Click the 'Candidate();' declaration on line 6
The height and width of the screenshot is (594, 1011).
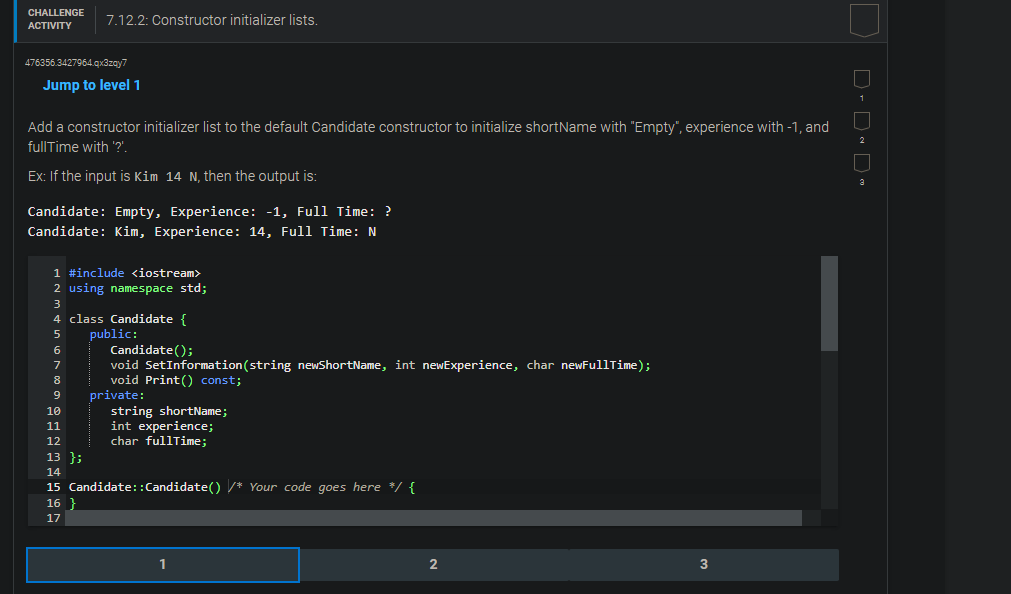click(x=152, y=350)
